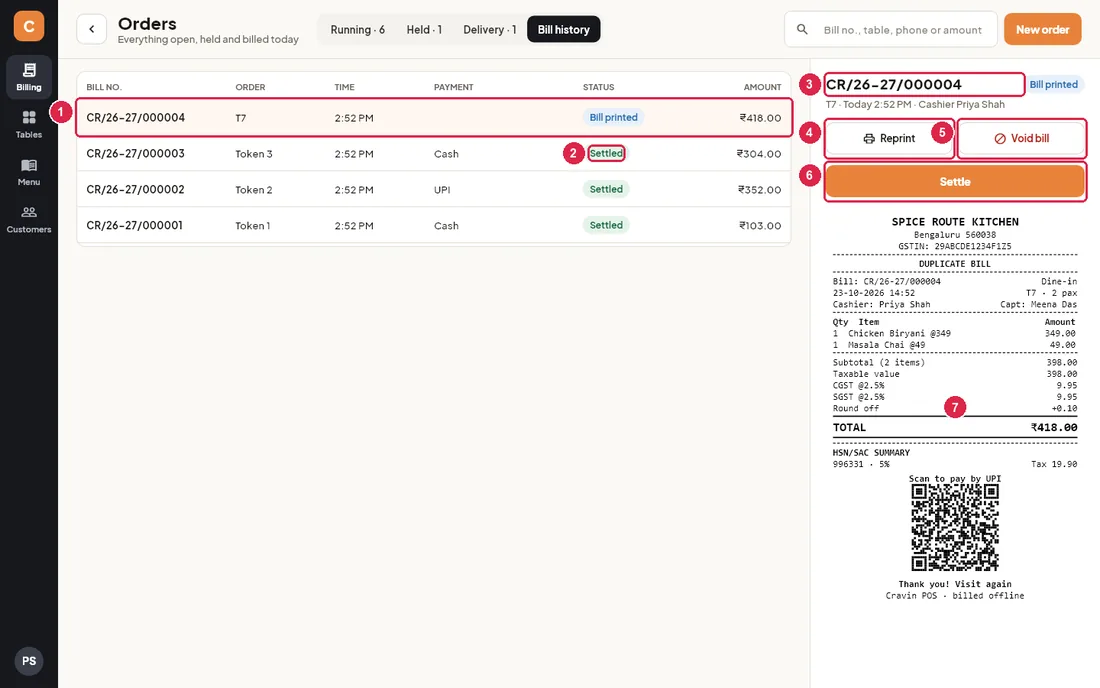Click the ₹304.00 amount cell
This screenshot has height=688, width=1100.
point(758,154)
